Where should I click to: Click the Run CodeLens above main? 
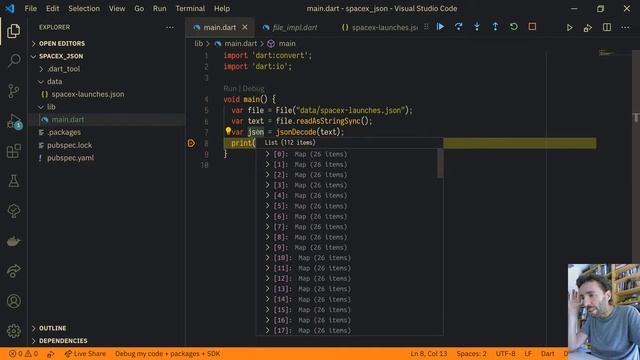pos(230,89)
